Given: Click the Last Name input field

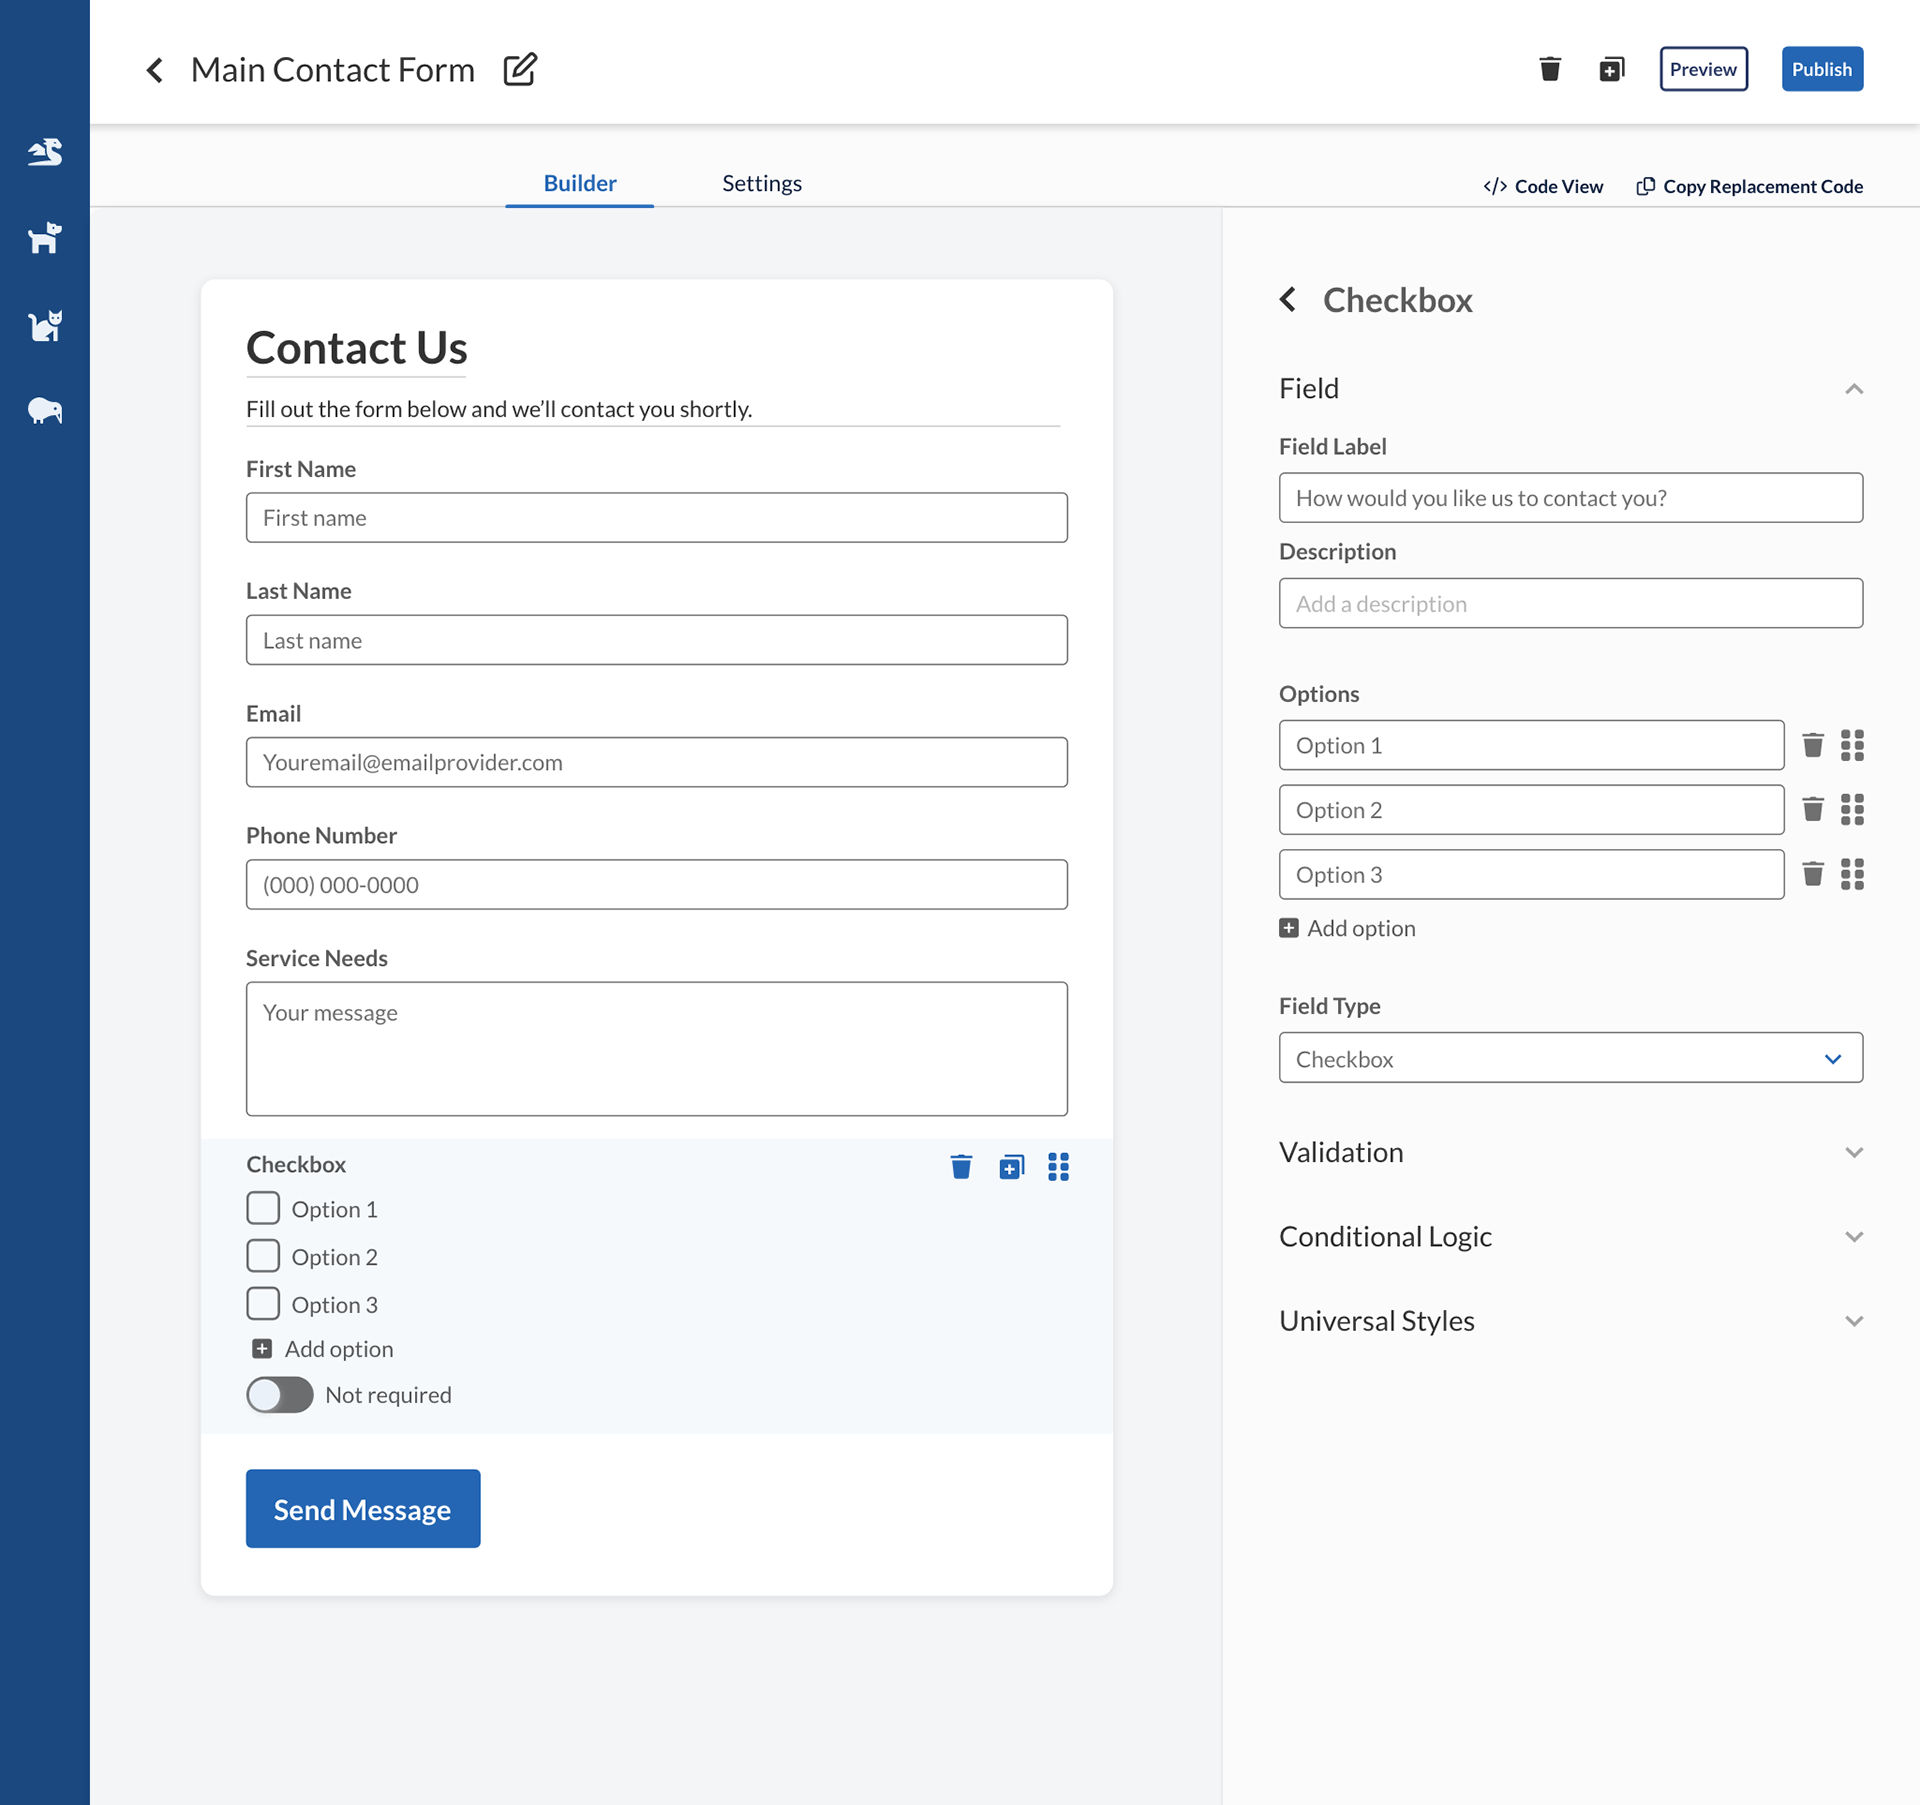Looking at the screenshot, I should pos(657,640).
